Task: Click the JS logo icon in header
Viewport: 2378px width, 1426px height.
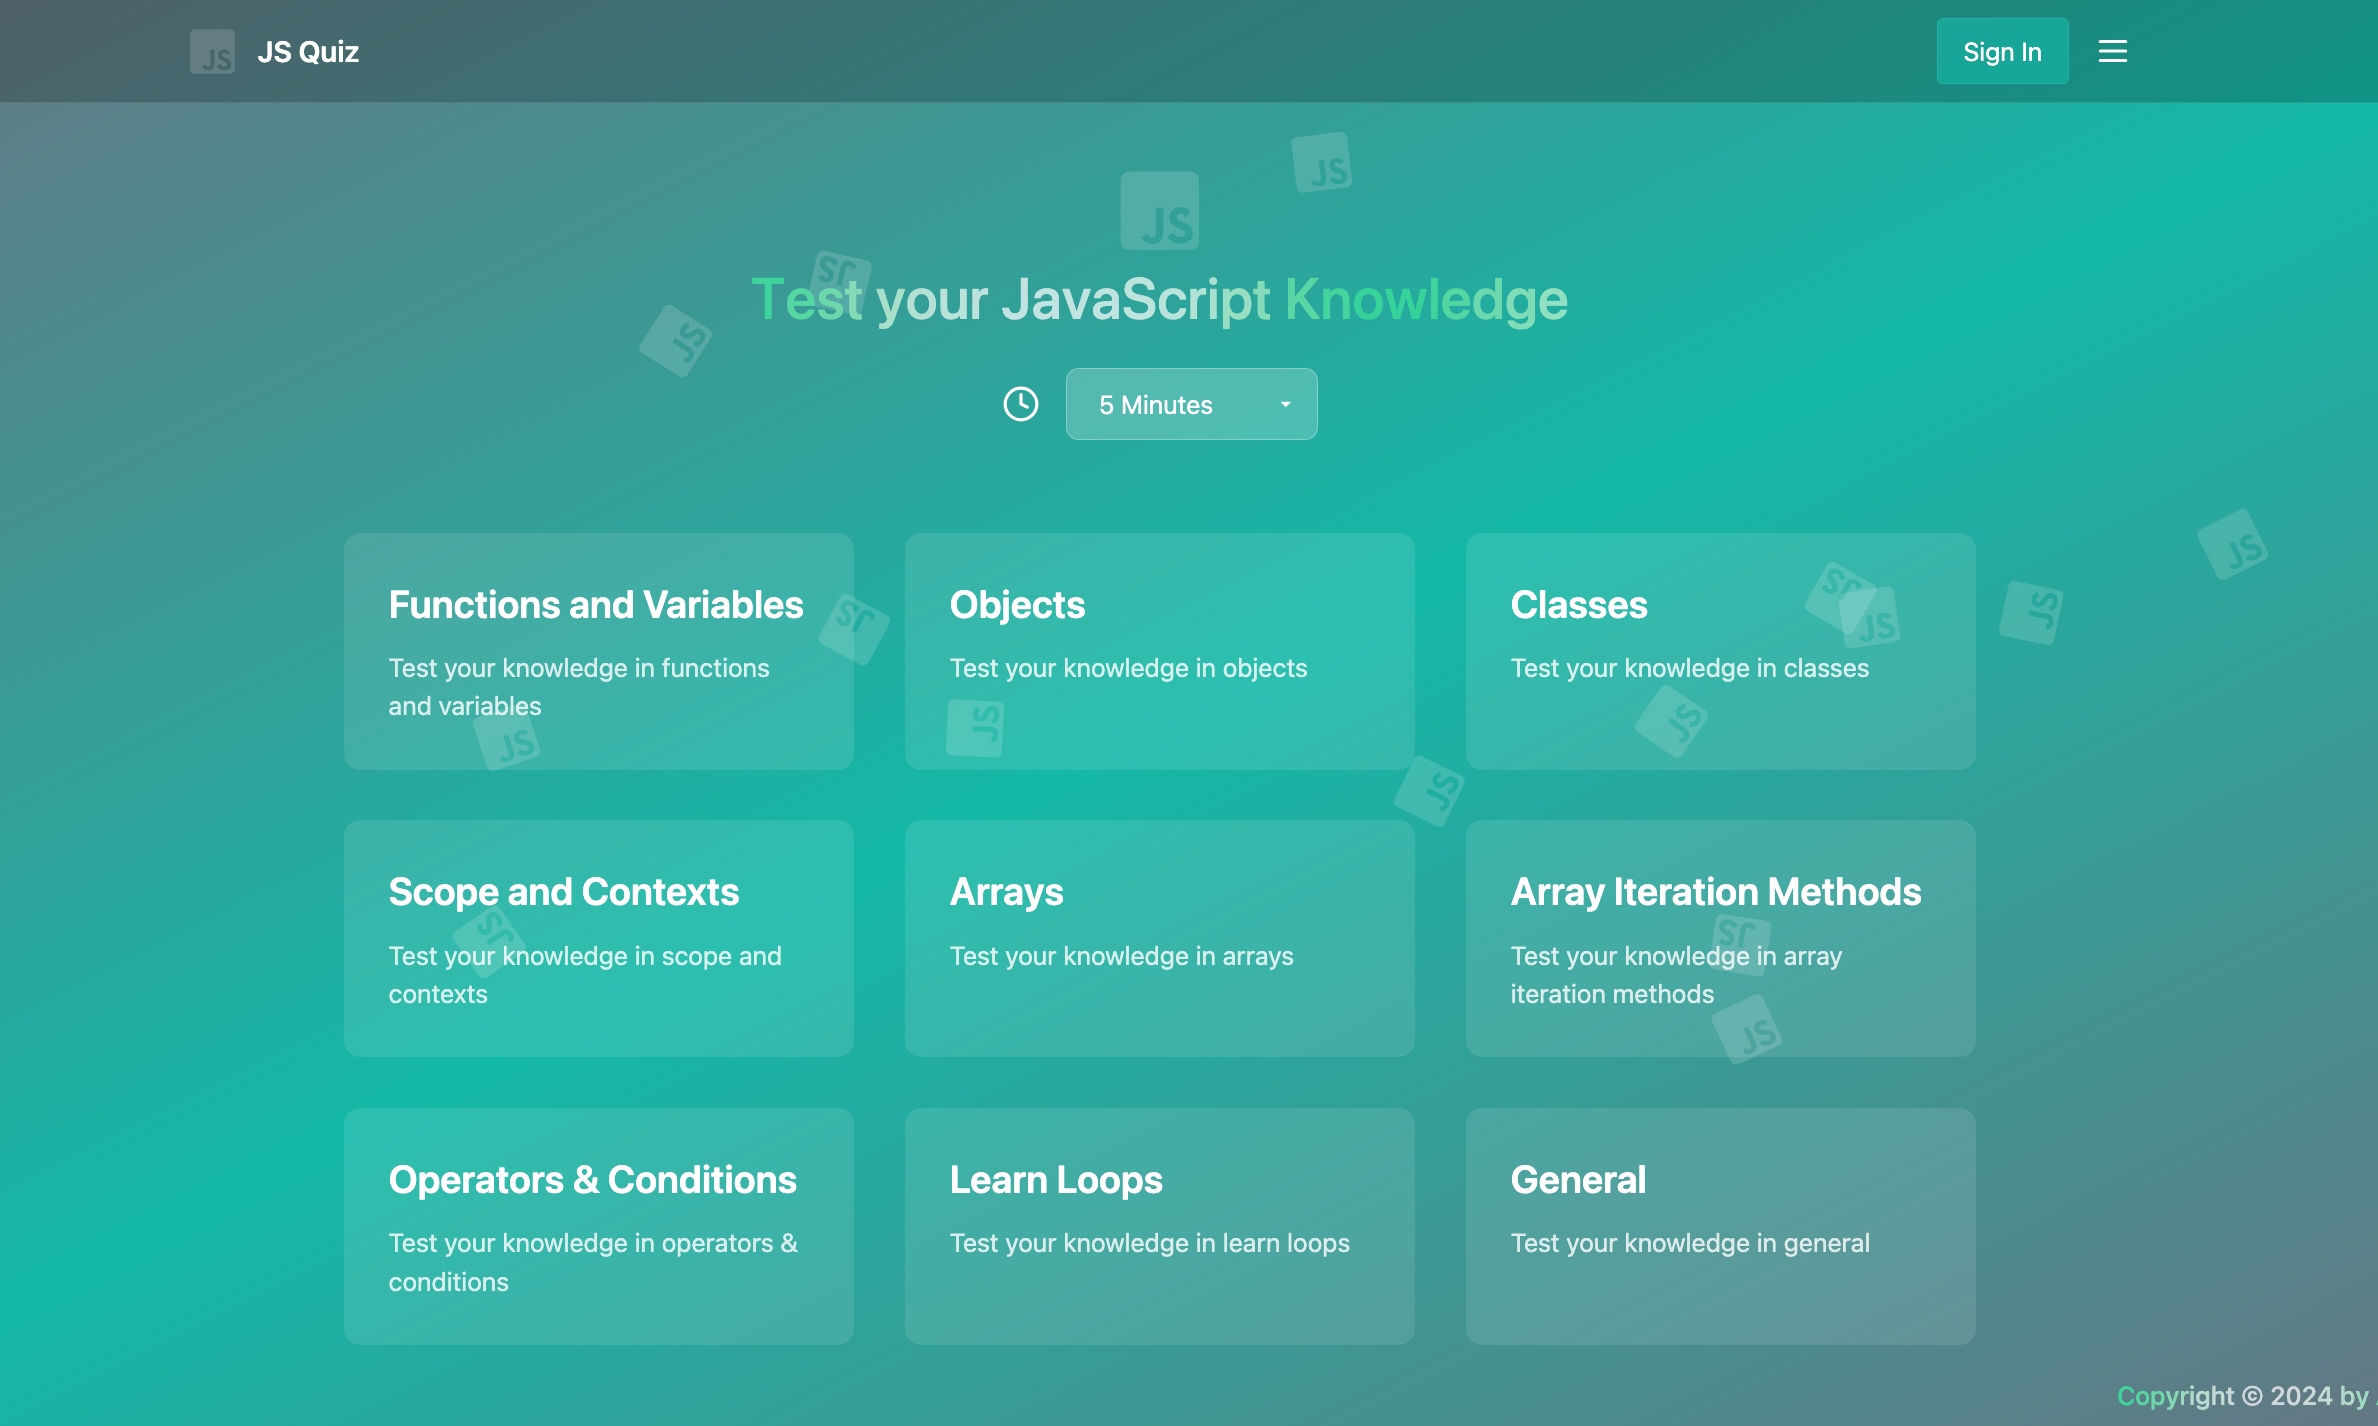Action: click(x=212, y=51)
